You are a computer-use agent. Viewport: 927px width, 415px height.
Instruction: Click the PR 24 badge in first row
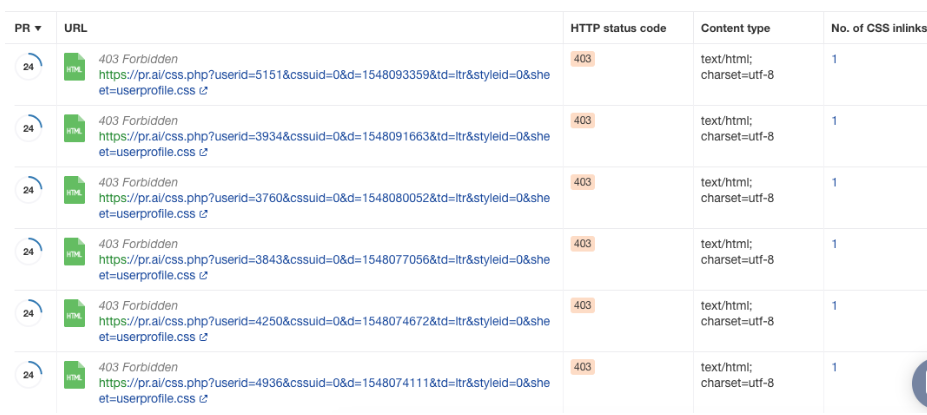28,67
